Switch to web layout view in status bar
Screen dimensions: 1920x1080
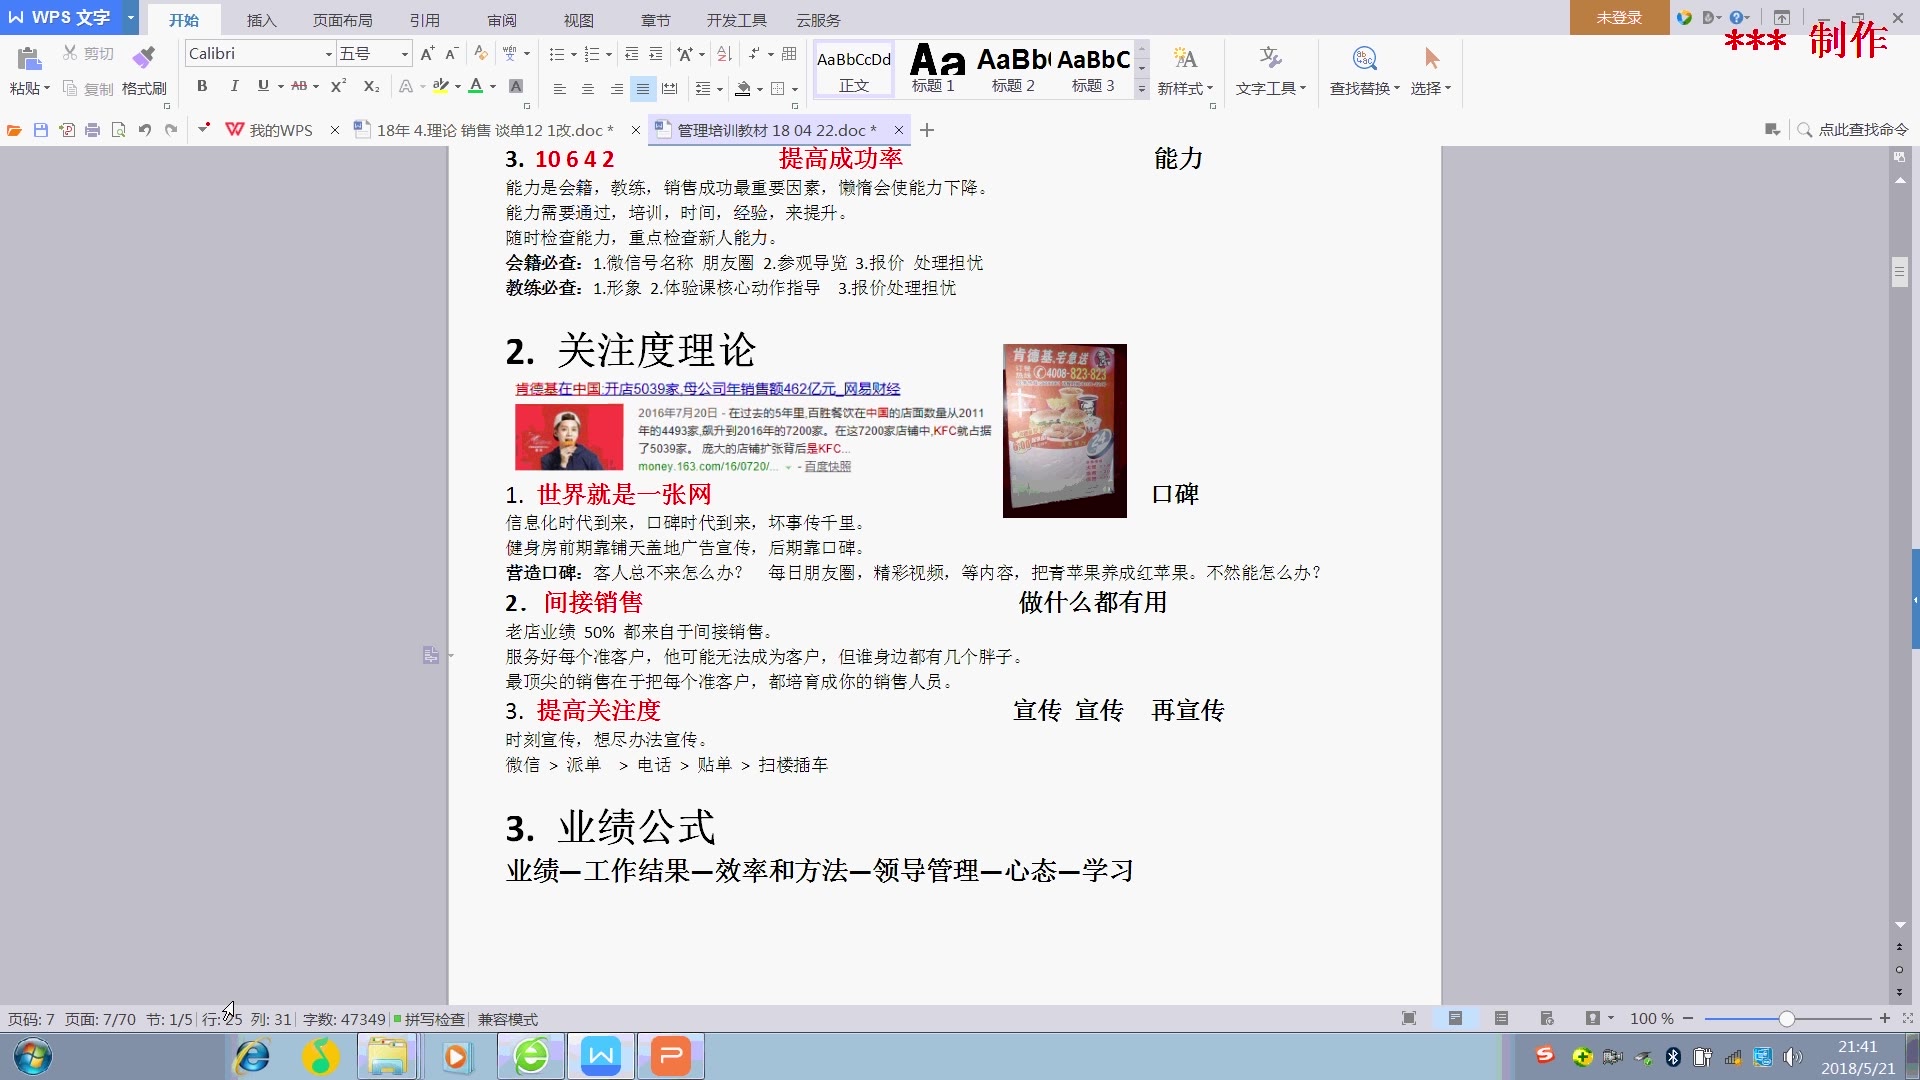[x=1547, y=1018]
